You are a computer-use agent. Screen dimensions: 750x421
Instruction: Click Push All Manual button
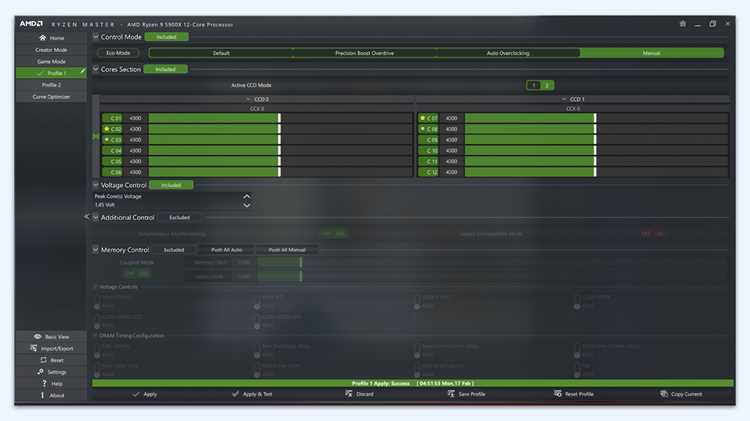click(x=287, y=250)
